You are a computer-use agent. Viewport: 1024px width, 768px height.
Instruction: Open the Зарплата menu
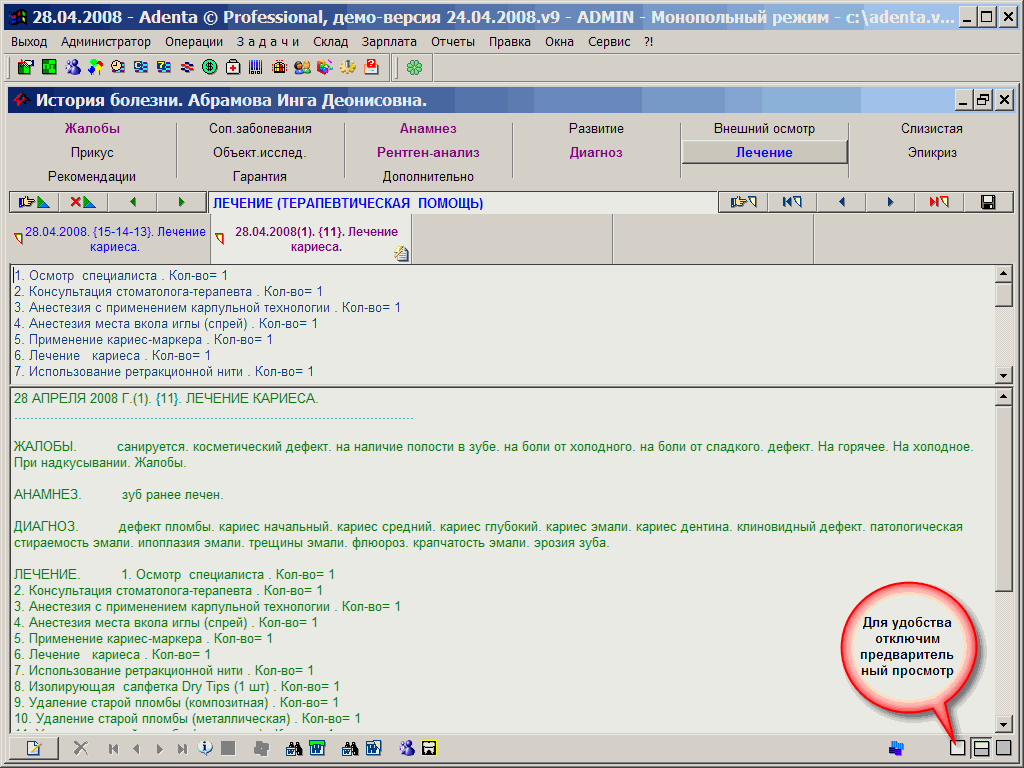tap(390, 41)
